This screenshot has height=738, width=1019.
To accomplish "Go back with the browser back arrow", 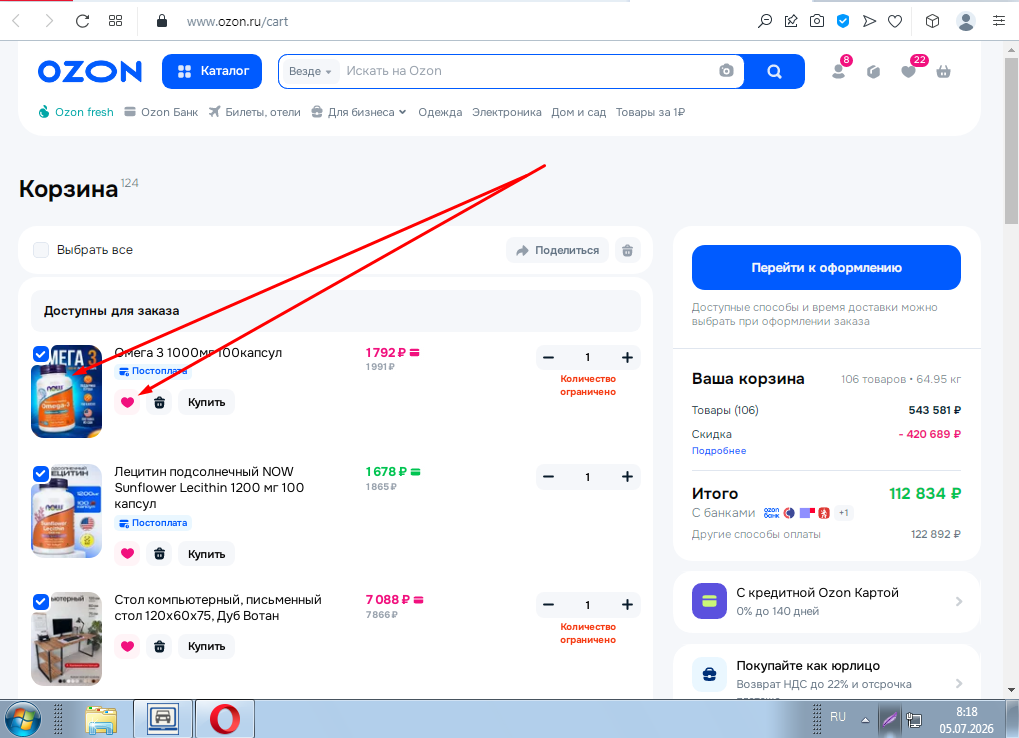I will click(x=17, y=21).
